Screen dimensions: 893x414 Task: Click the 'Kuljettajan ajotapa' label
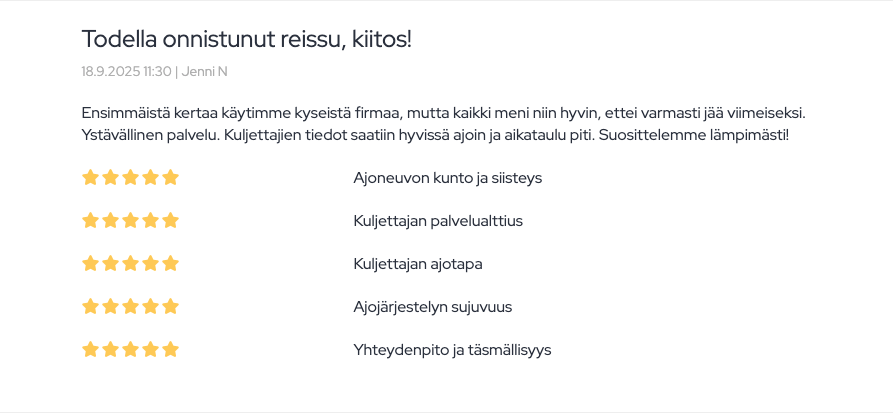418,264
